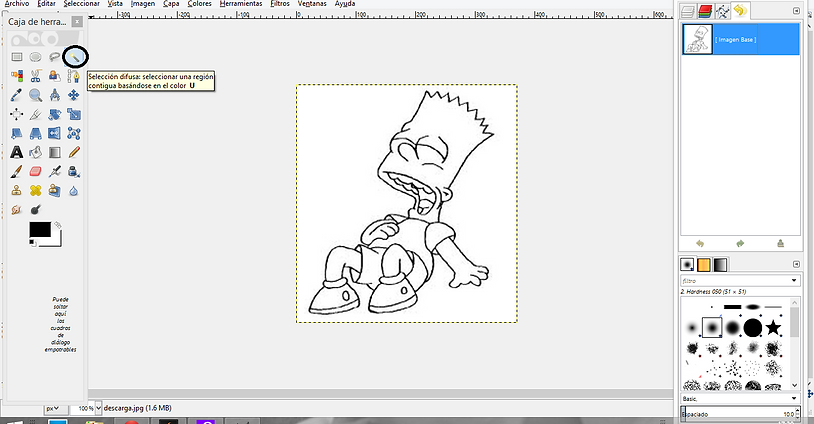Image resolution: width=814 pixels, height=424 pixels.
Task: Select the Flip tool
Action: coord(55,133)
